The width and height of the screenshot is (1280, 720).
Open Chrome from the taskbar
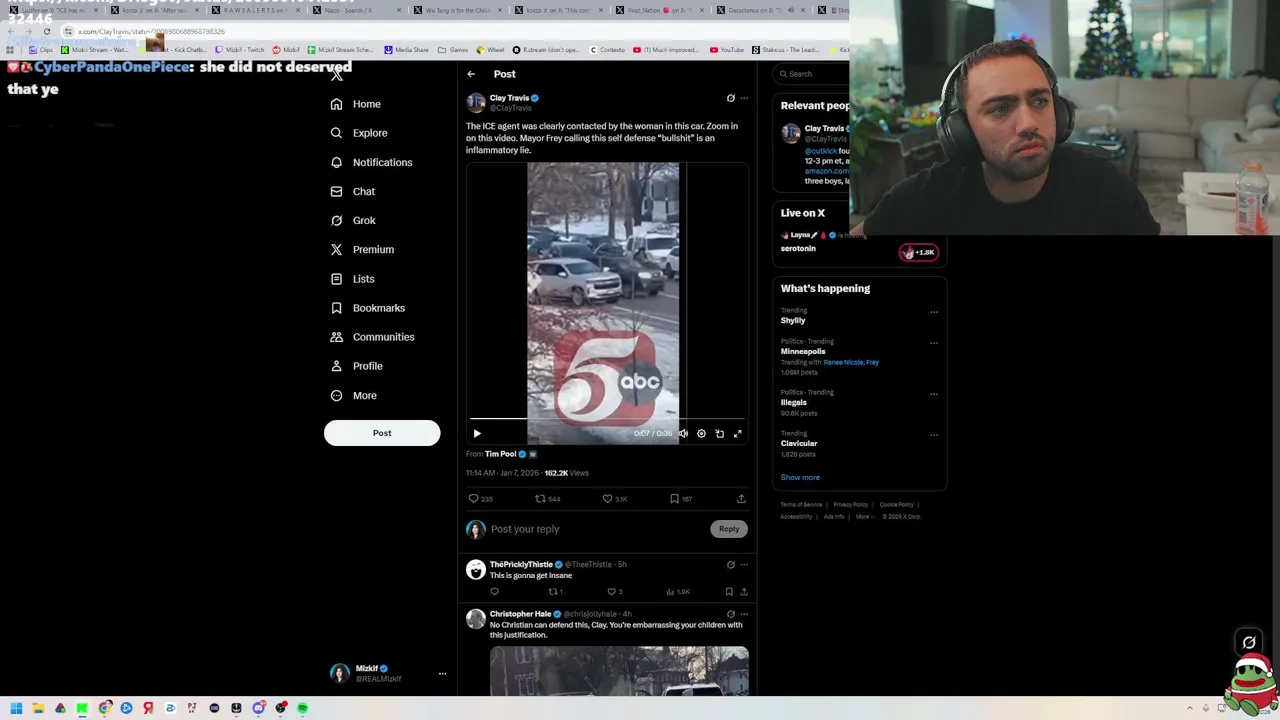pyautogui.click(x=104, y=708)
